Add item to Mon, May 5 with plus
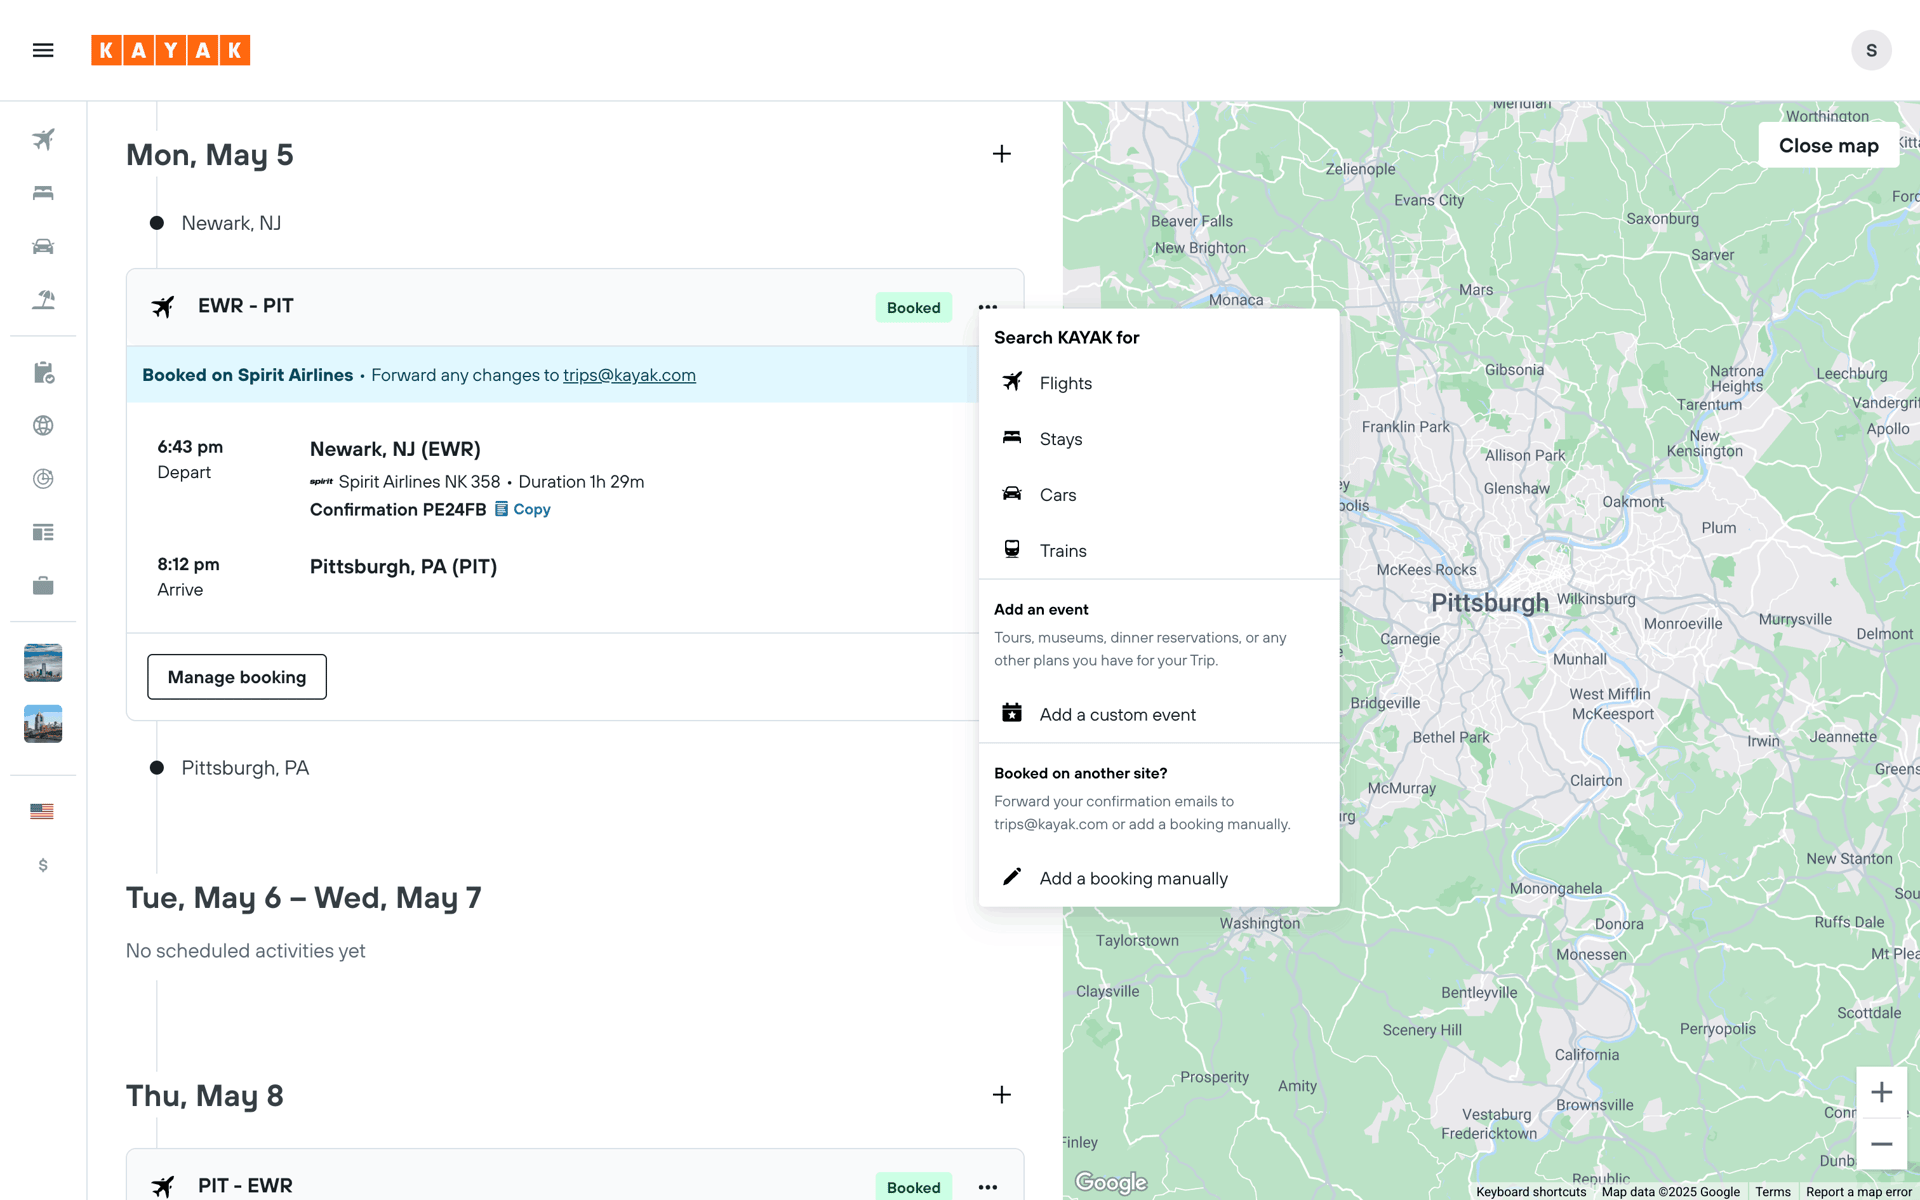This screenshot has width=1920, height=1200. 1002,154
